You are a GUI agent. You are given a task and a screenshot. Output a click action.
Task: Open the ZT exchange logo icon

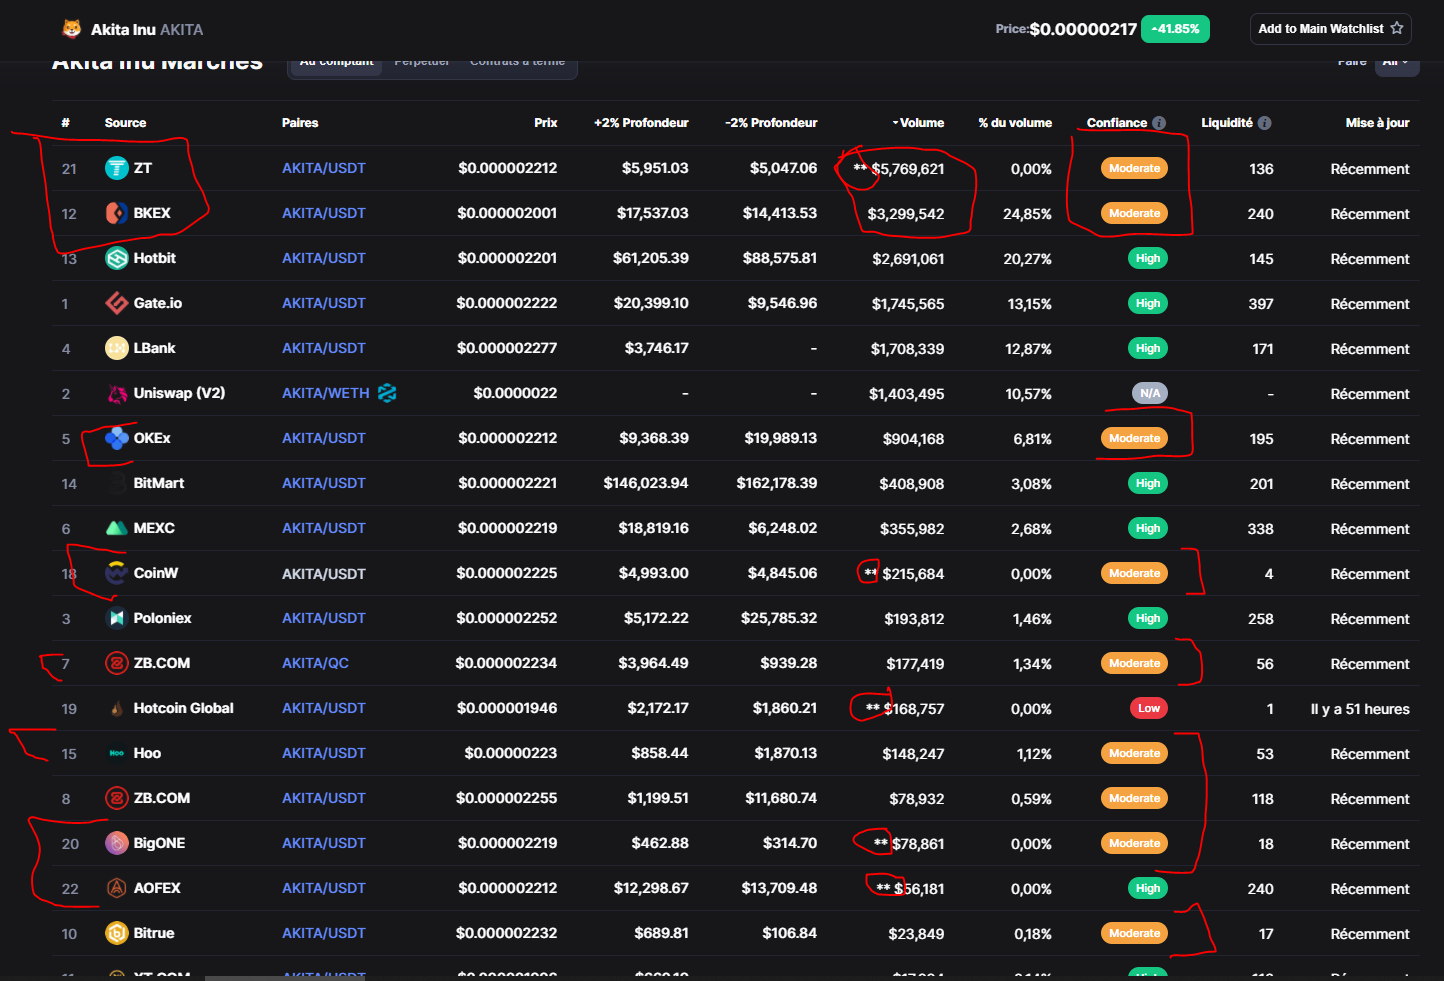click(117, 168)
